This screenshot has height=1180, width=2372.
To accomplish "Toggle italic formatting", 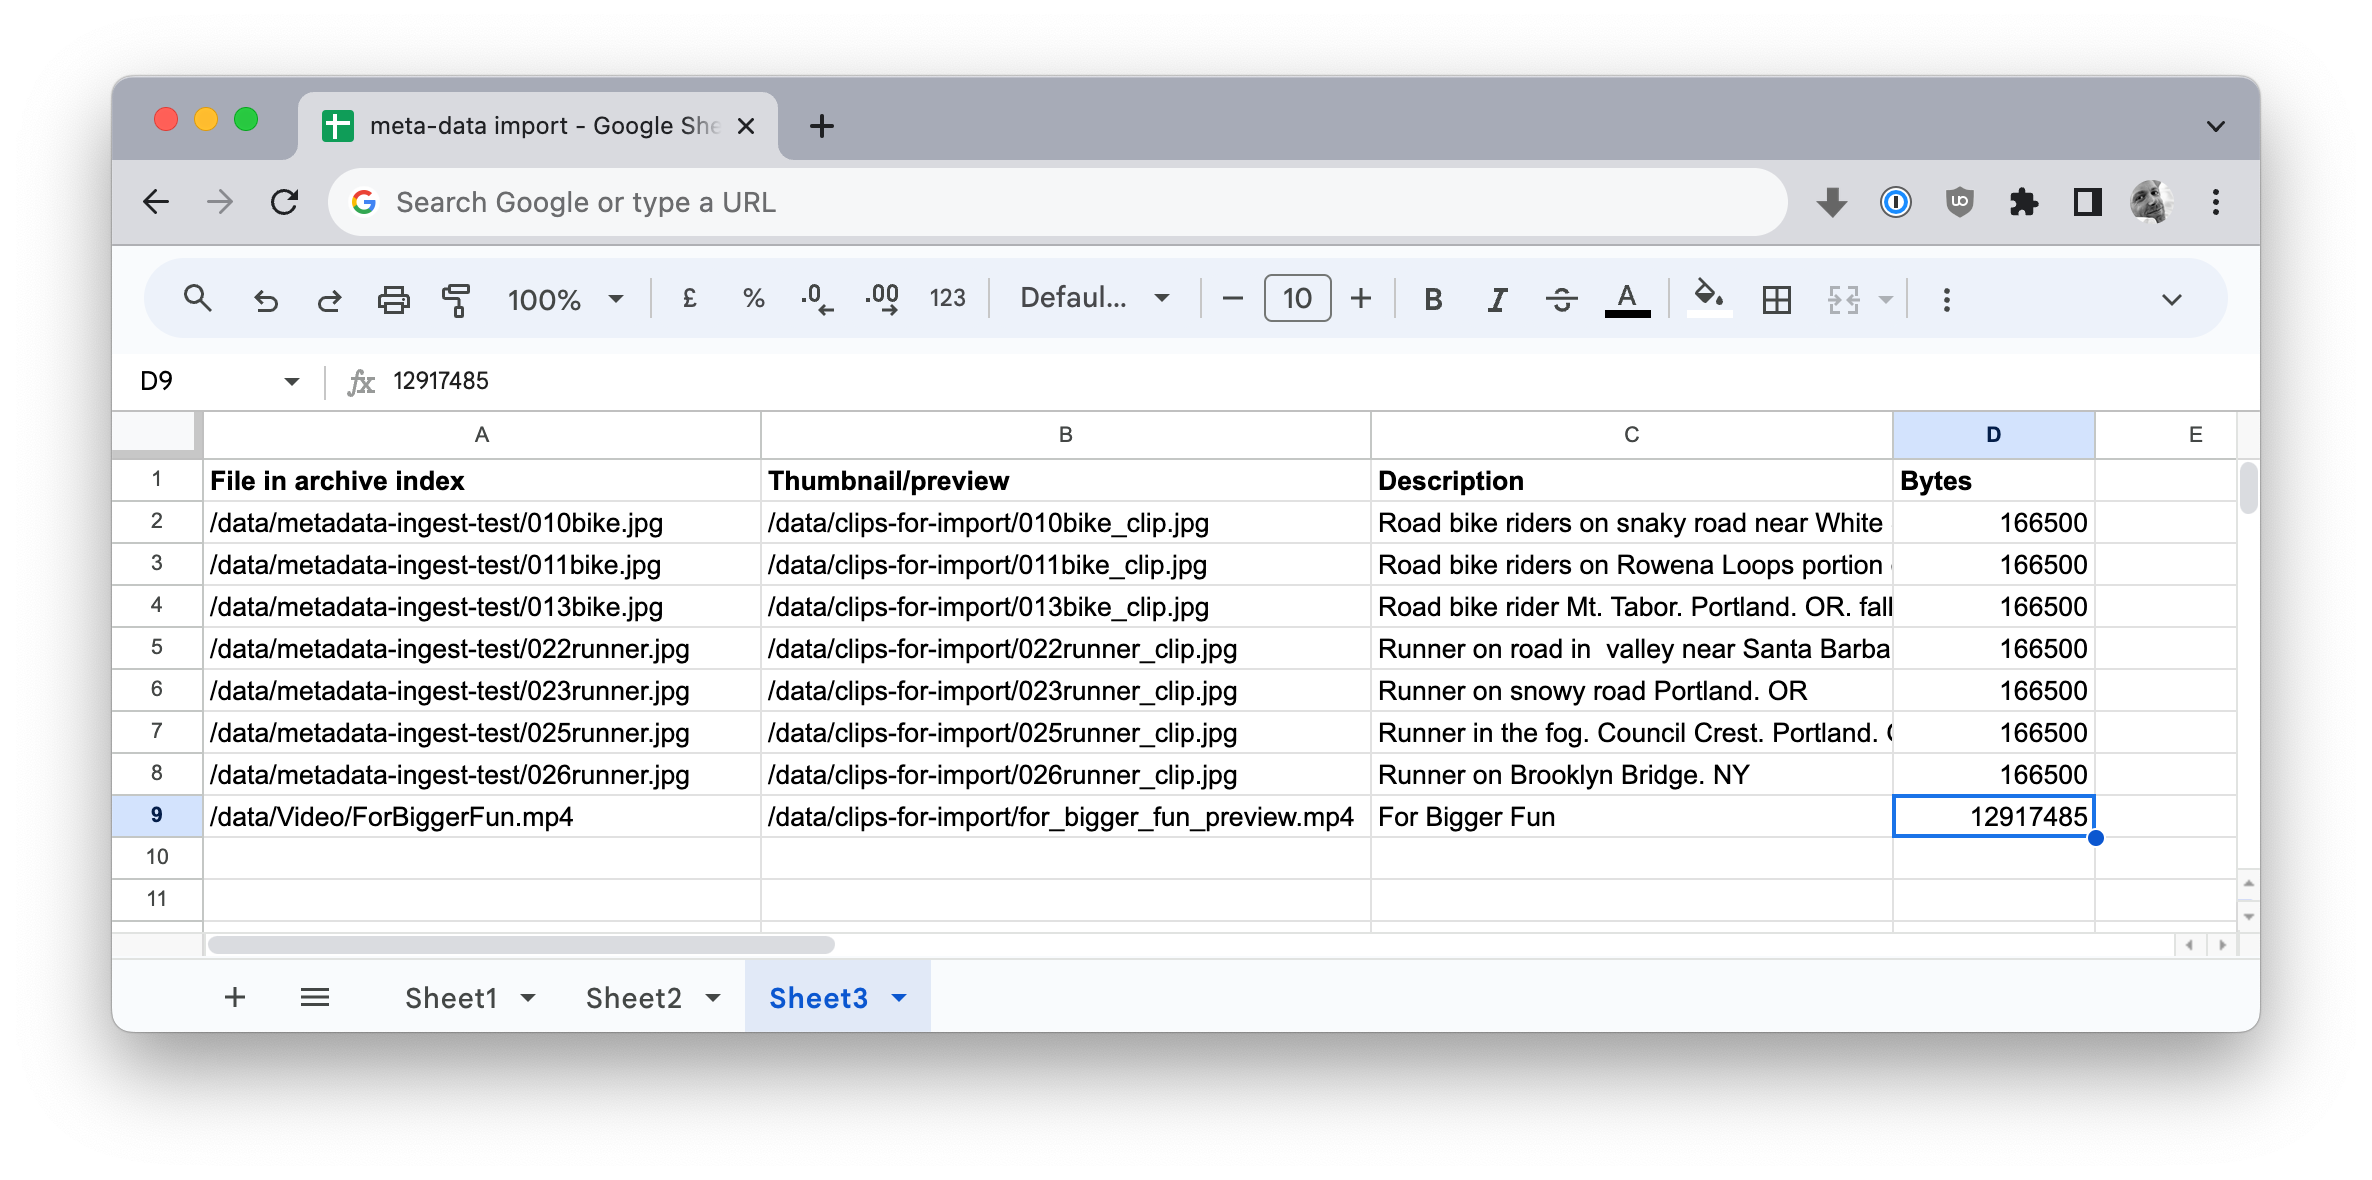I will click(1496, 298).
